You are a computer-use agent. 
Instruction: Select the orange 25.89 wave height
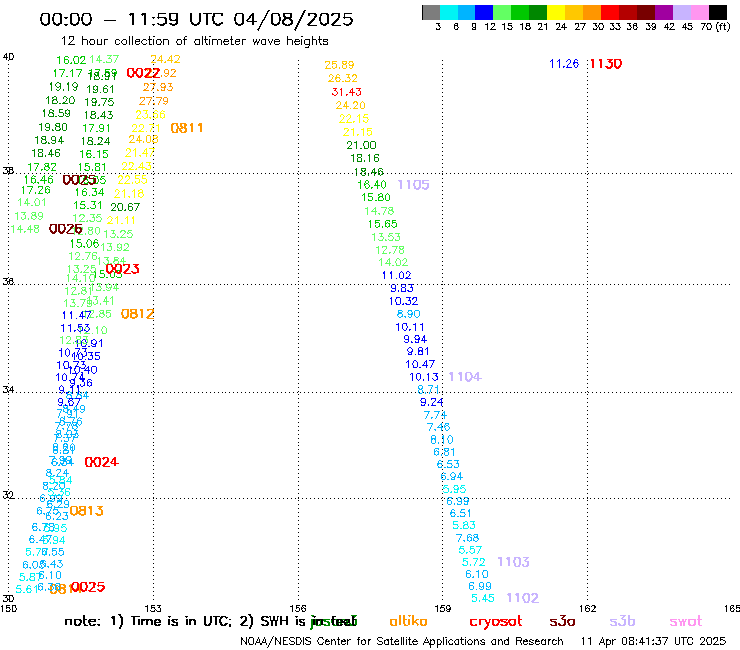tap(339, 65)
